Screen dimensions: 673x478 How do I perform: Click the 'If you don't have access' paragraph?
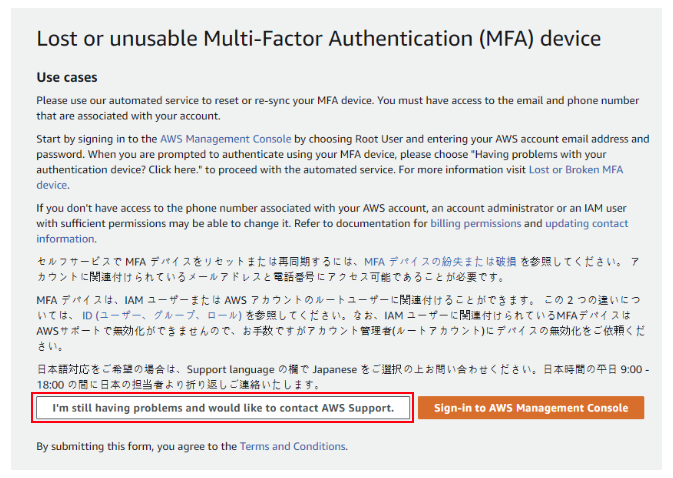tap(332, 224)
